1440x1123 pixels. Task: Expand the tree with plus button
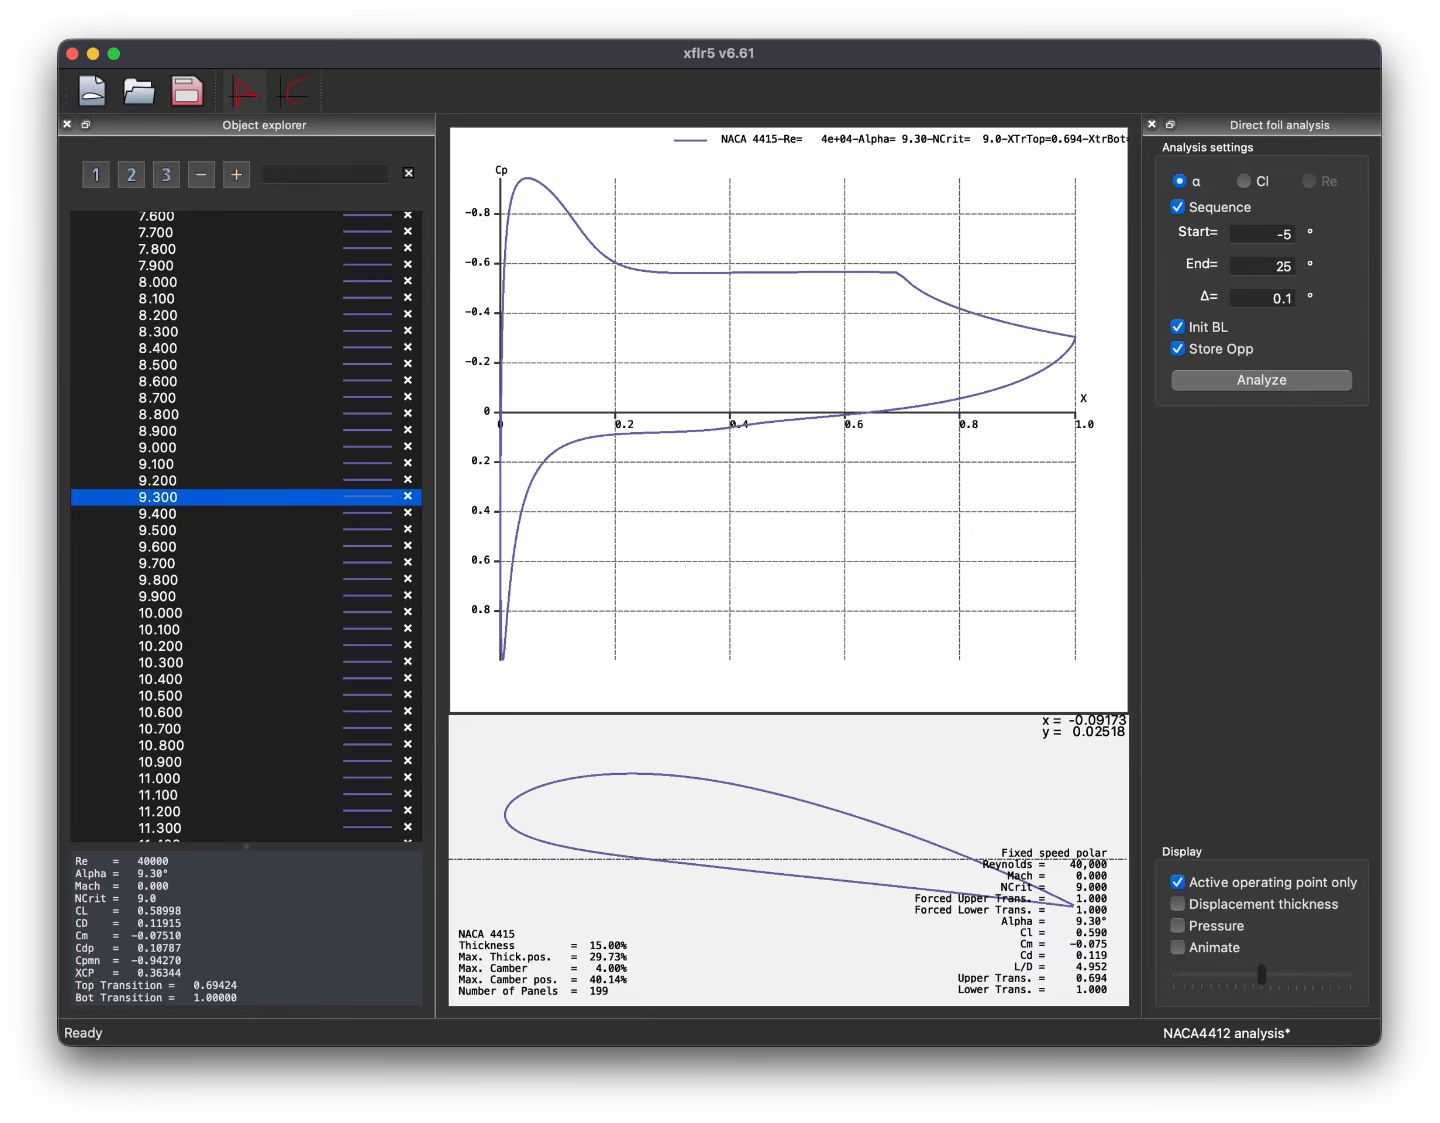click(236, 175)
